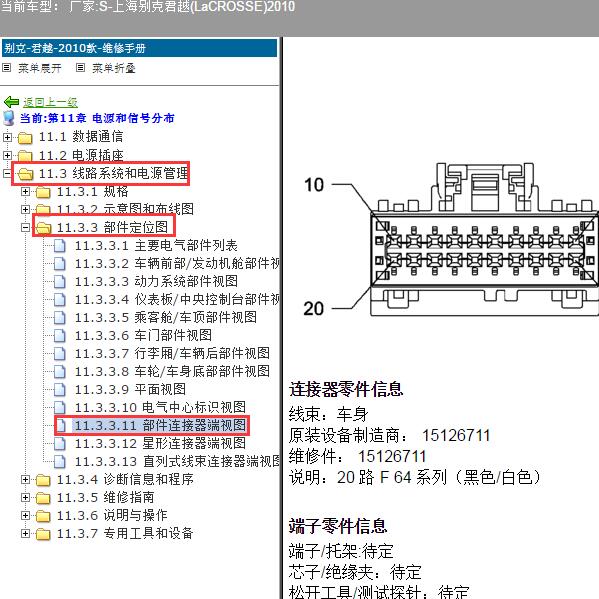The width and height of the screenshot is (599, 599).
Task: Open 11.3.3.2 车辆前部/发动机舱部件视图 page
Action: point(177,264)
